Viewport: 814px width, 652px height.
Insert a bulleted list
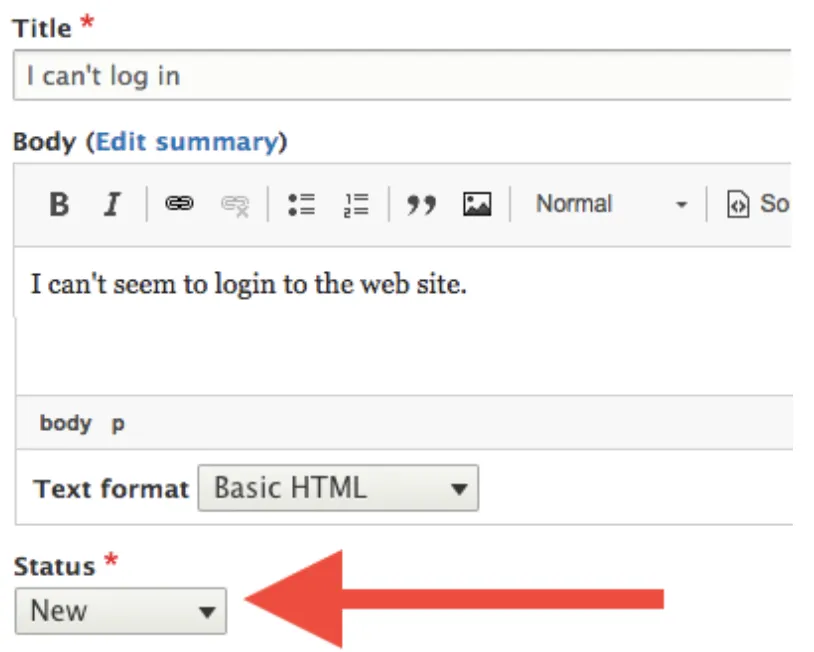click(302, 203)
